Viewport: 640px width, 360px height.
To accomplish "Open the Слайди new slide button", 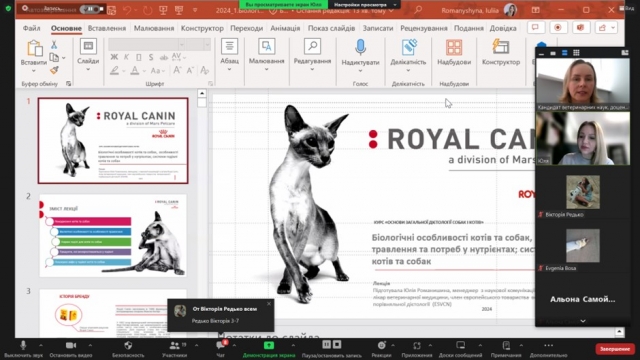I will tap(88, 47).
